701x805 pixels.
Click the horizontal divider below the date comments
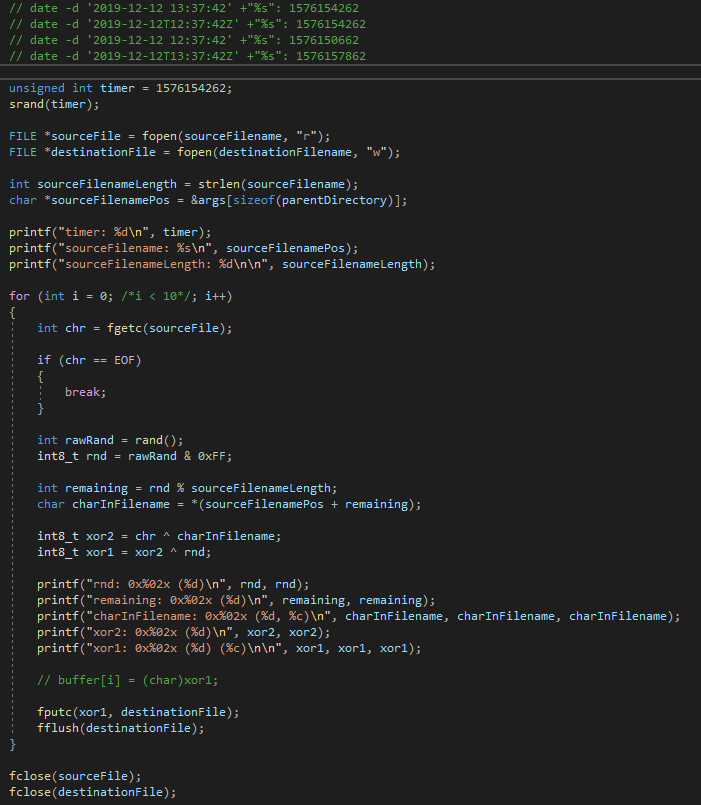pyautogui.click(x=350, y=66)
